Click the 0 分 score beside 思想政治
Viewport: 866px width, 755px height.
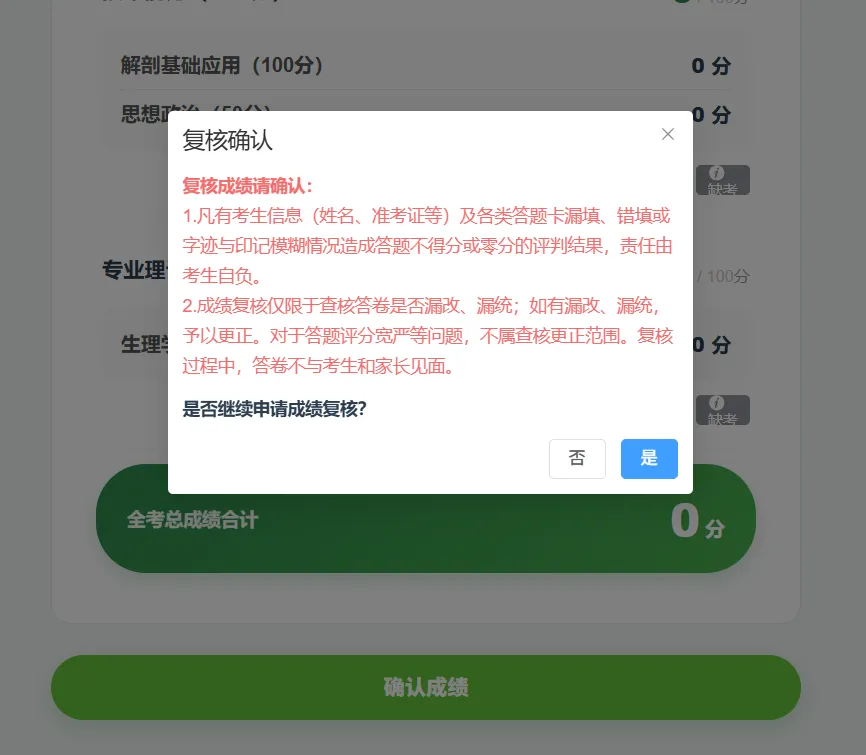[712, 115]
